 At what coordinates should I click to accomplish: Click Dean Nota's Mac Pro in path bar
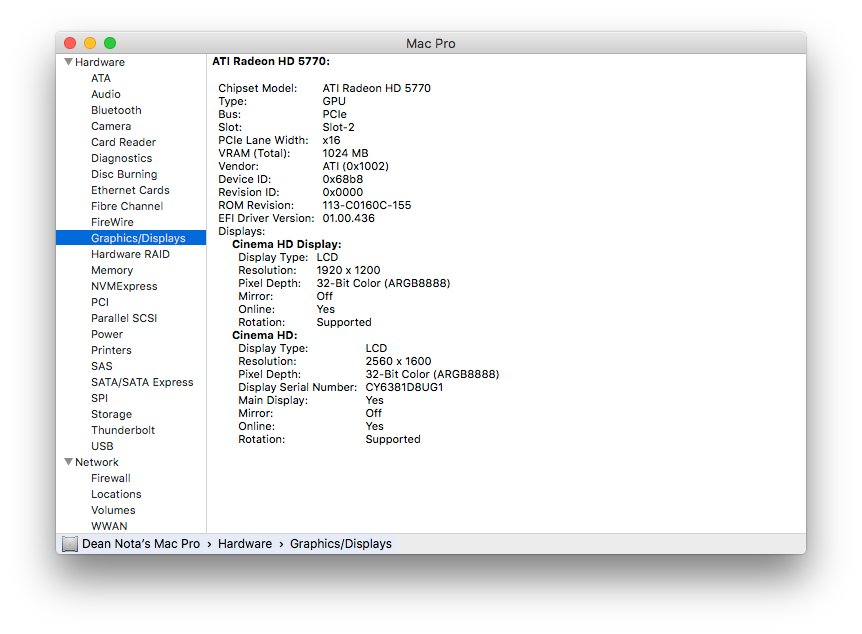click(141, 544)
